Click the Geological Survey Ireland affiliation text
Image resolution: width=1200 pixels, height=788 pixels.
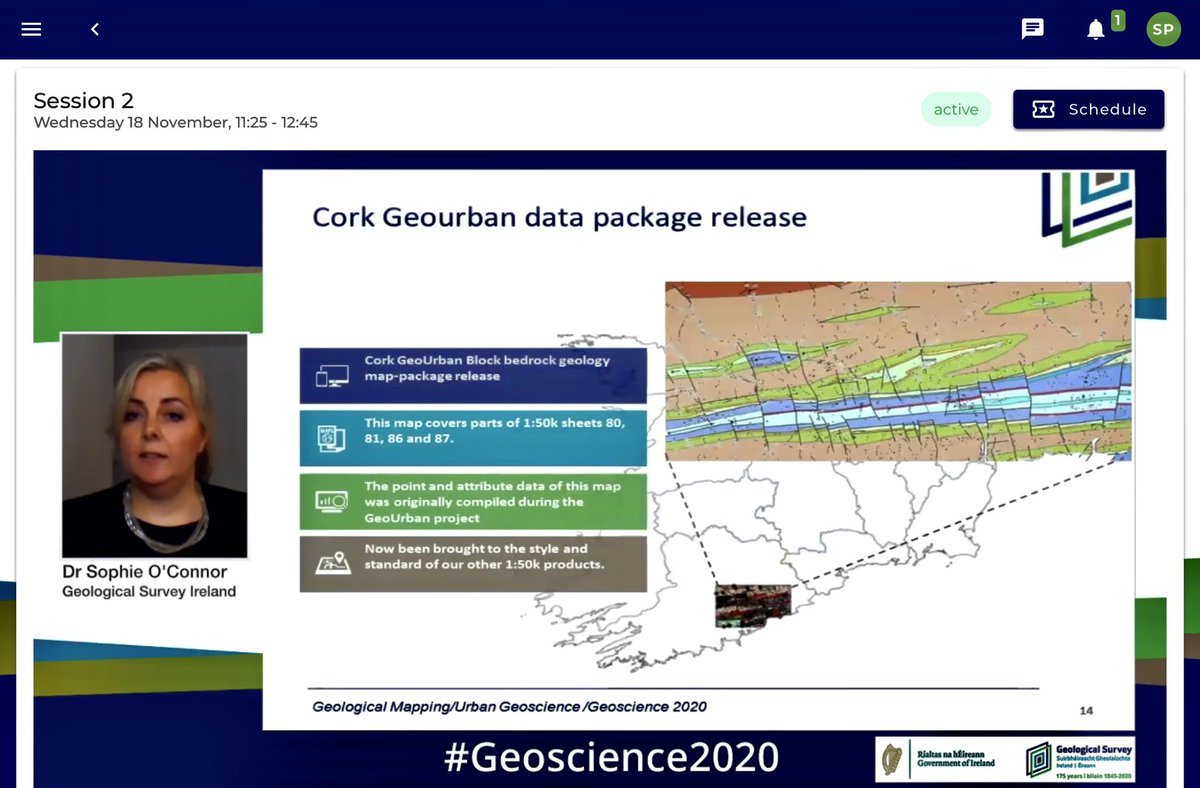click(x=149, y=591)
